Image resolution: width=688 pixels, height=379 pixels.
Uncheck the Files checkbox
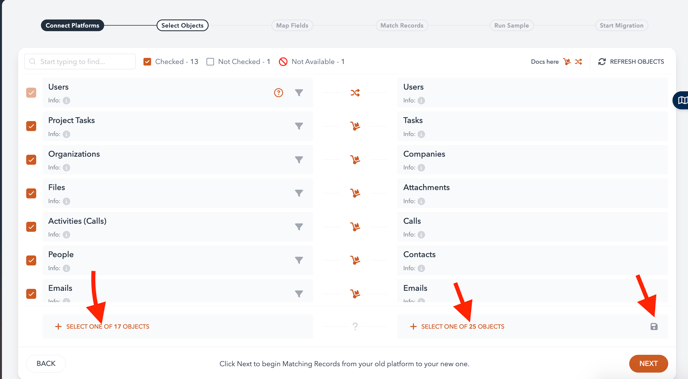pos(31,193)
